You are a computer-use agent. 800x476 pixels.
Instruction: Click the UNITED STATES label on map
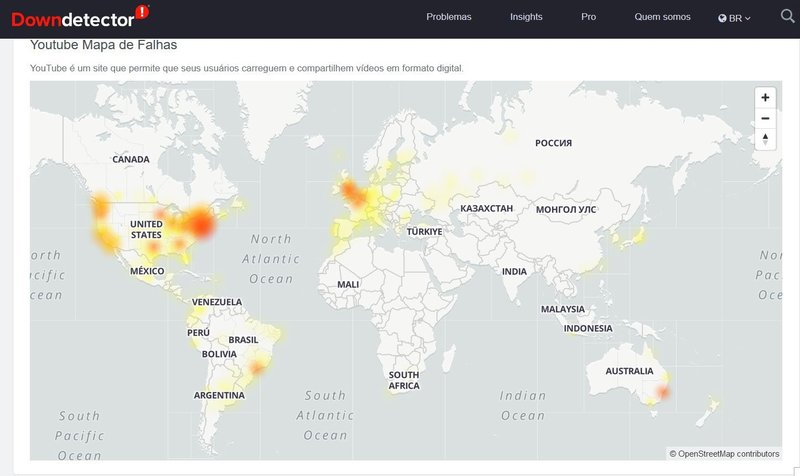(x=146, y=230)
